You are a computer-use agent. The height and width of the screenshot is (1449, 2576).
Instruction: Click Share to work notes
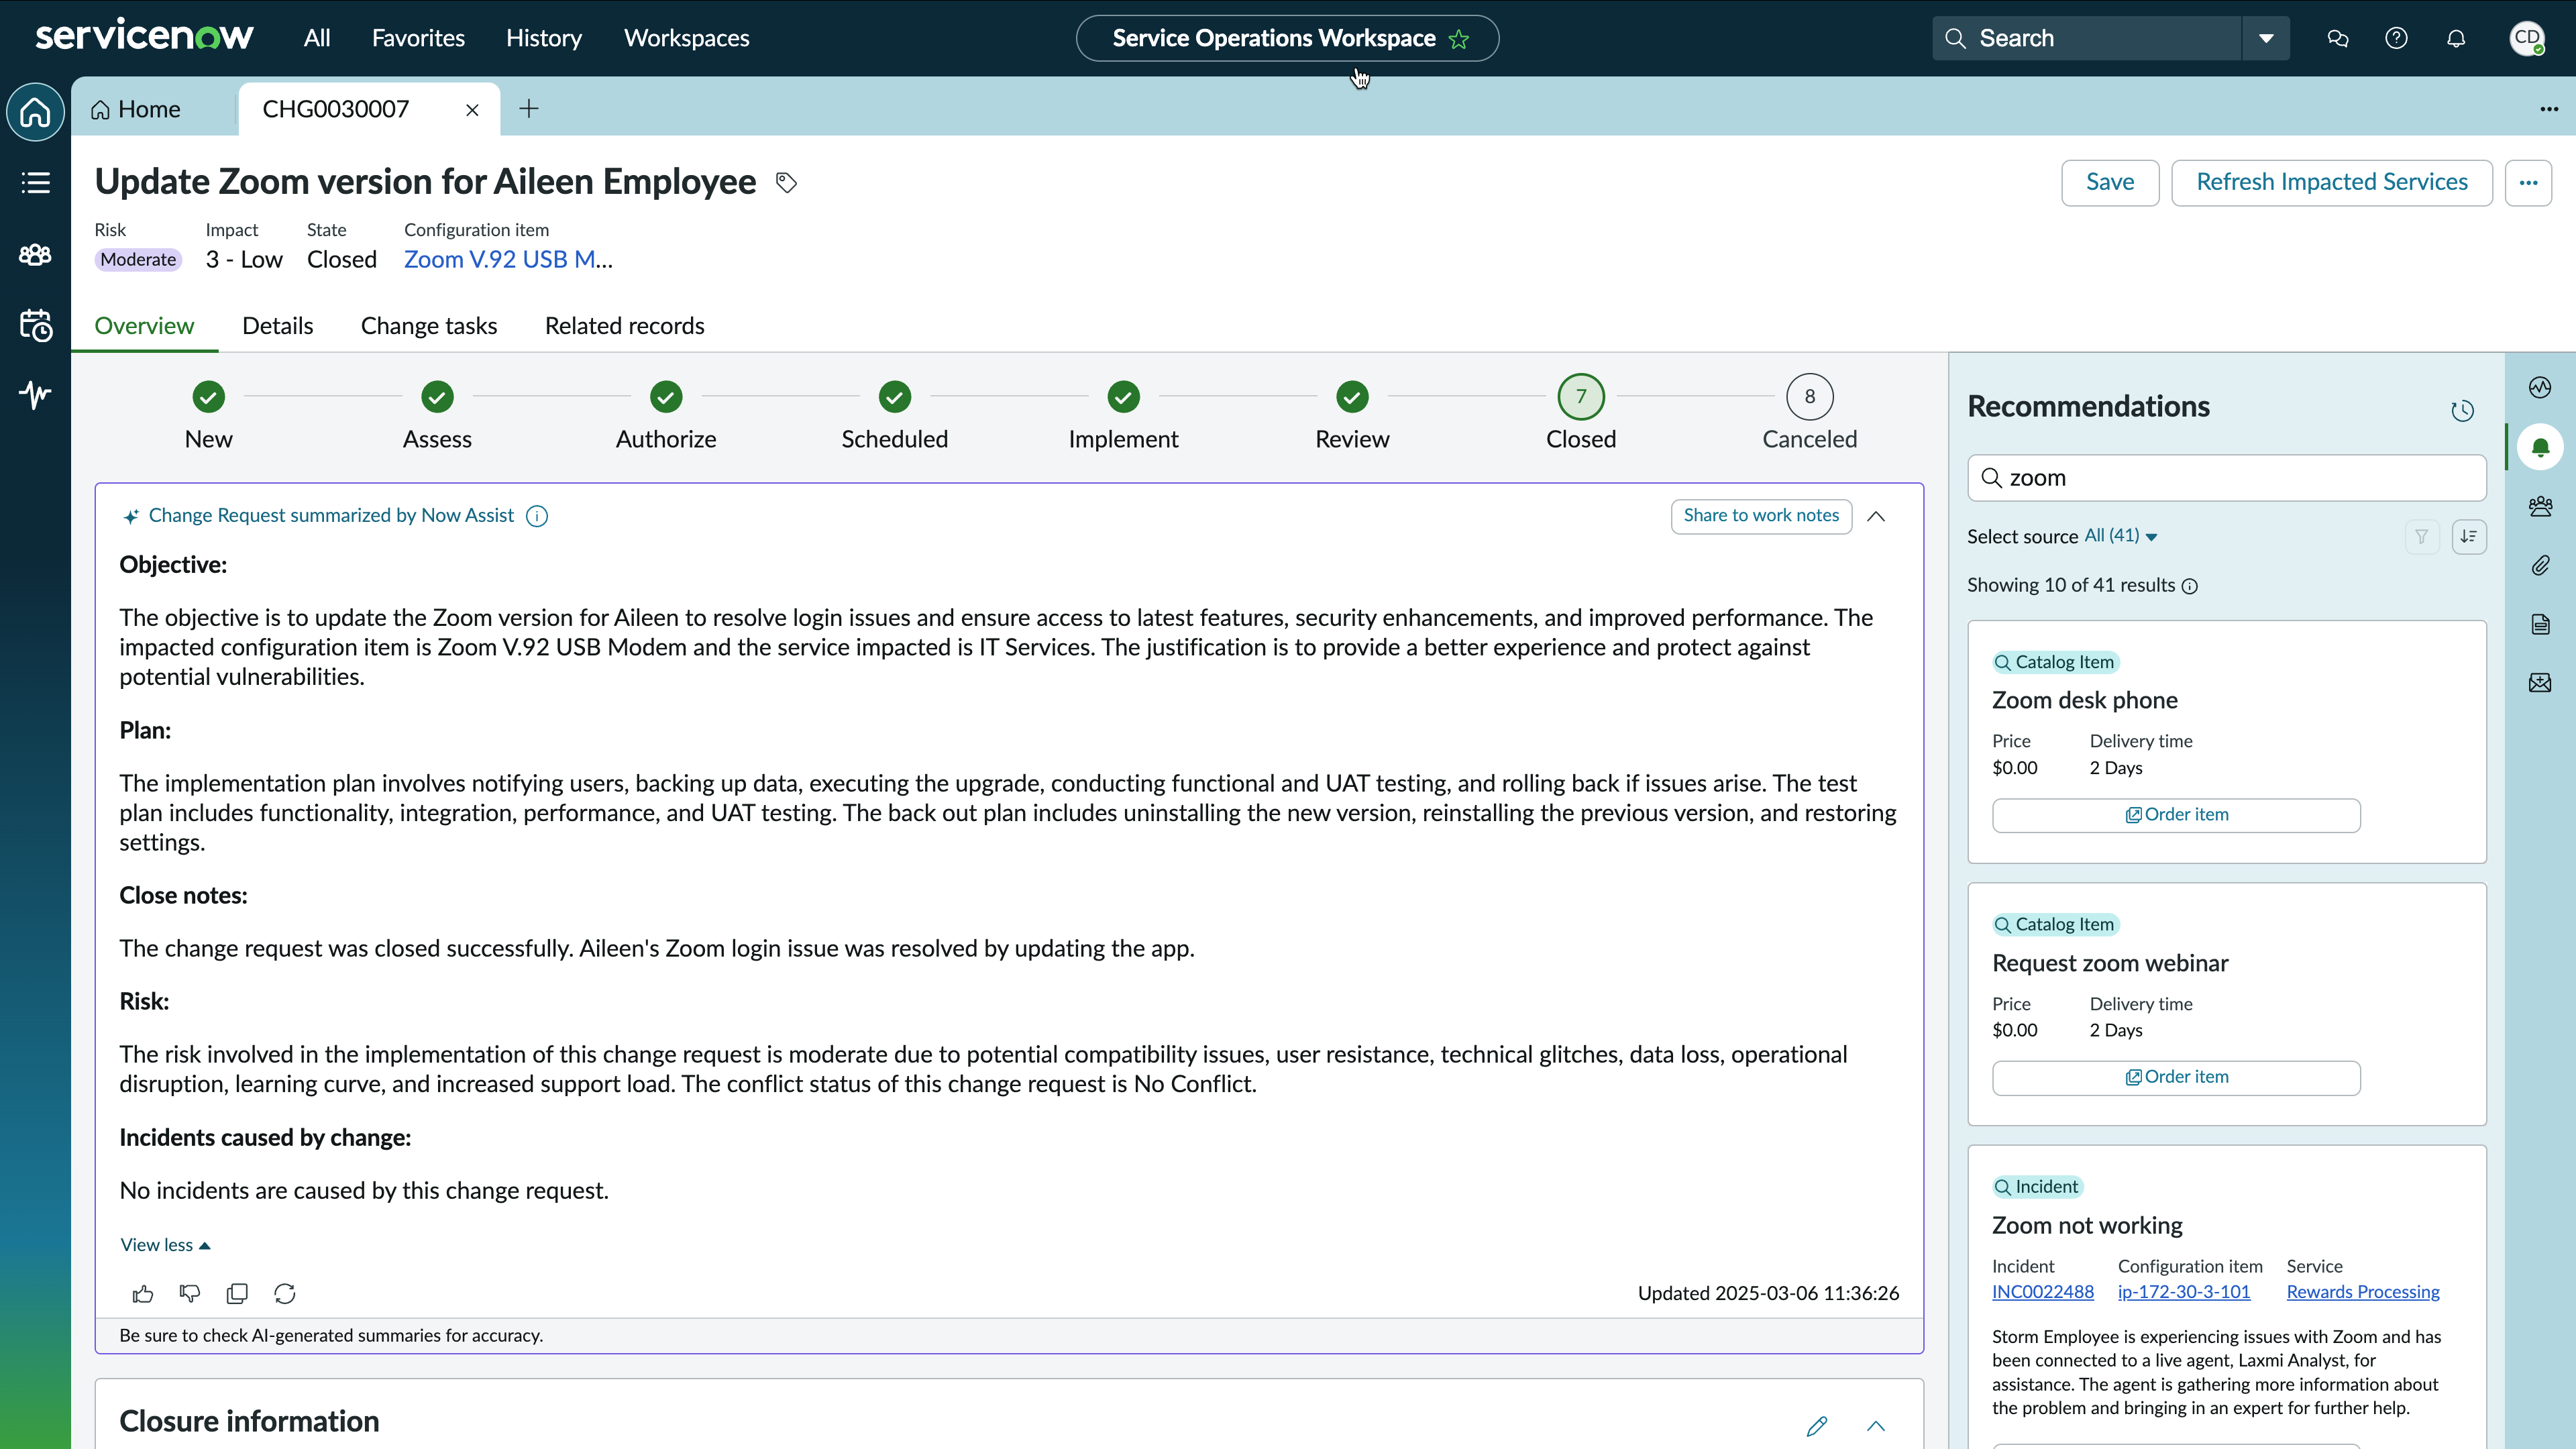tap(1761, 516)
